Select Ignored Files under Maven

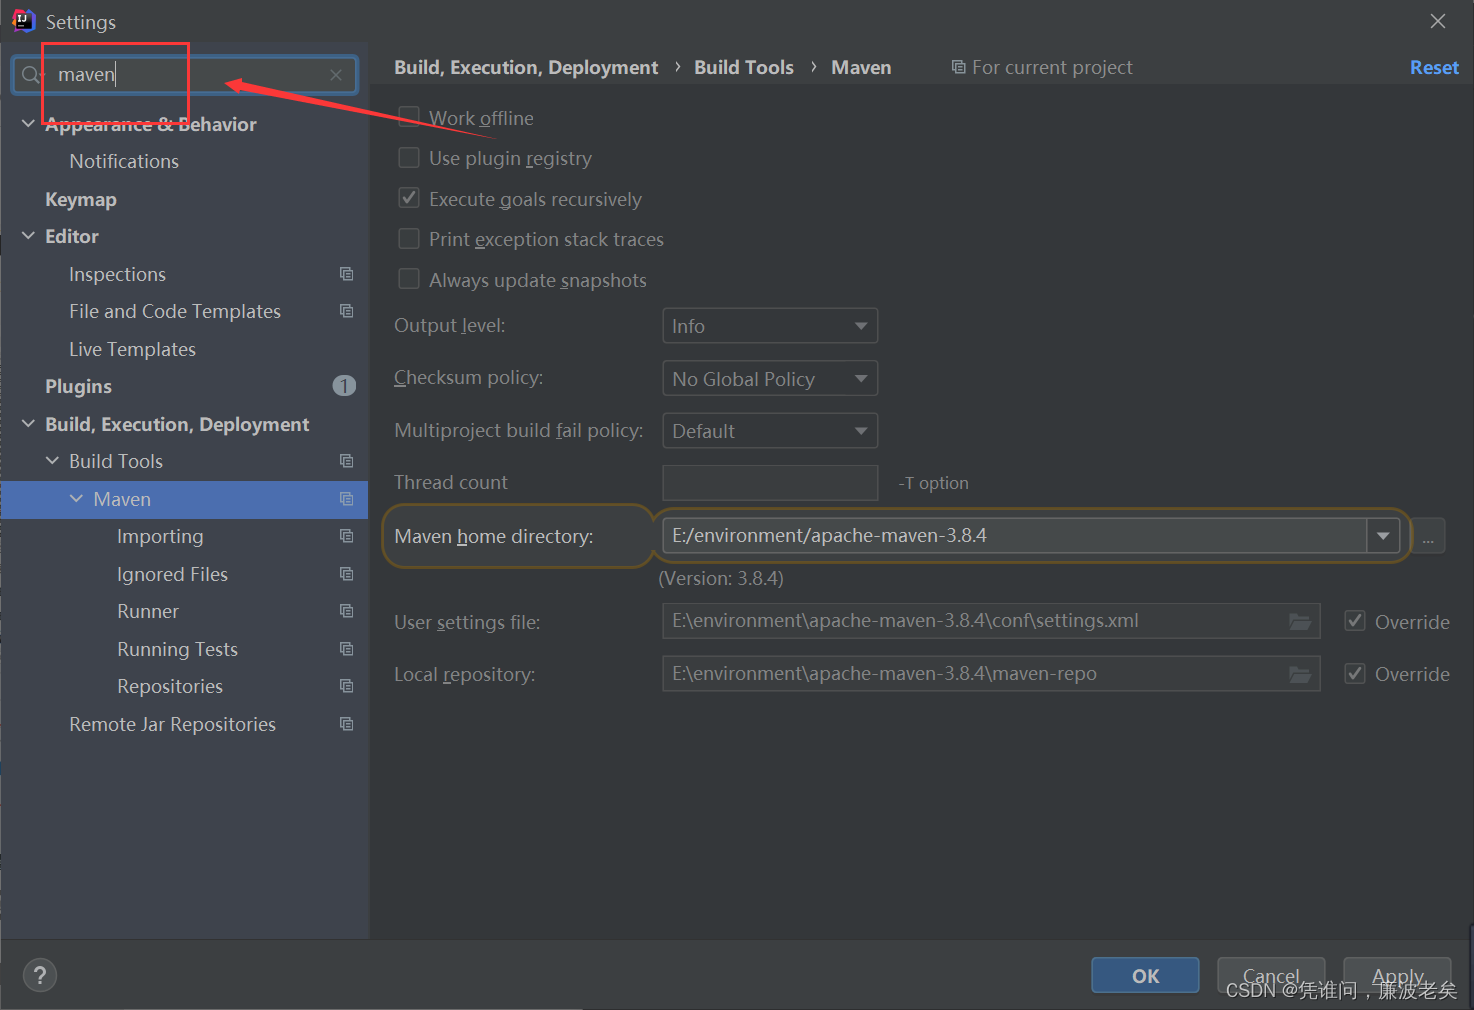click(x=172, y=574)
